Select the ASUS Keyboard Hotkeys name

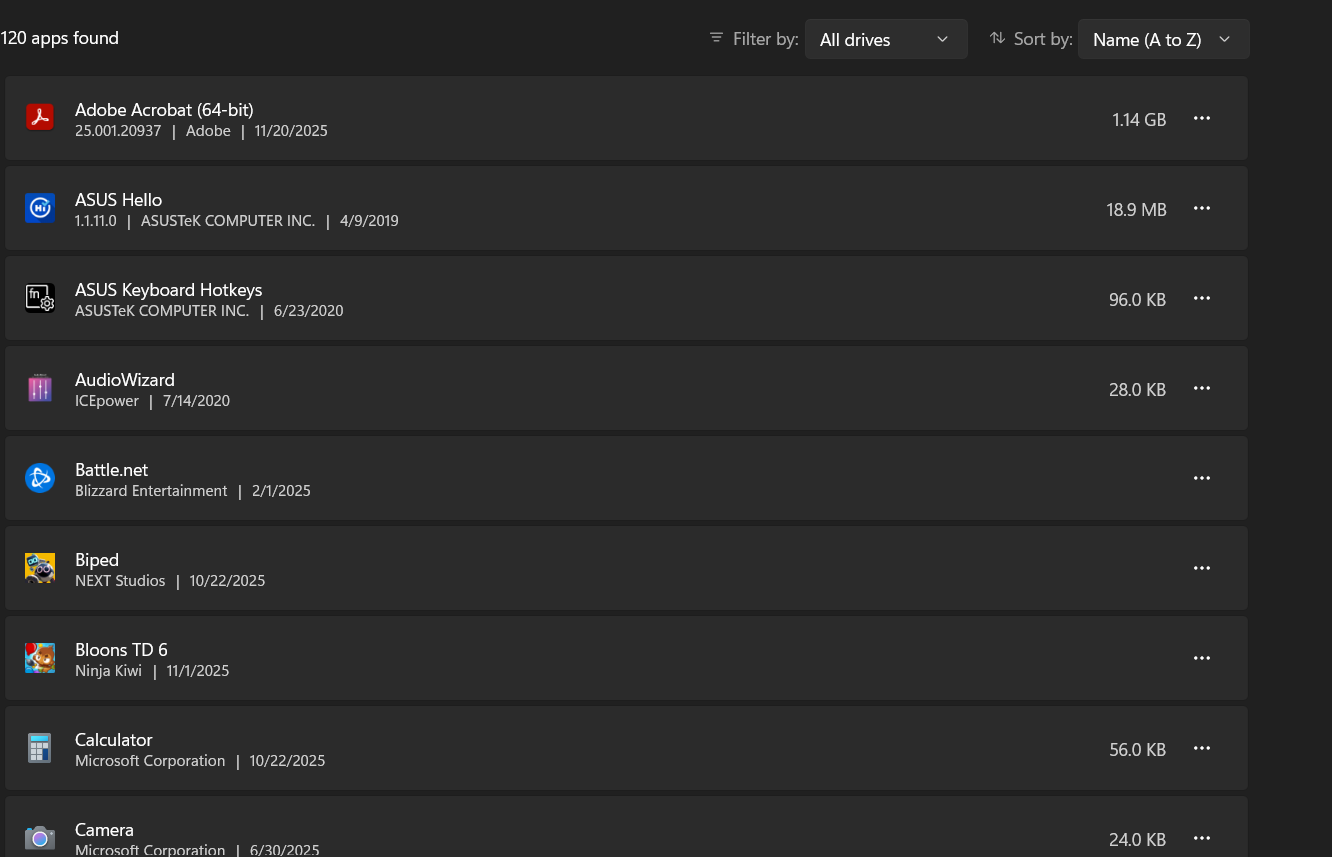point(168,289)
